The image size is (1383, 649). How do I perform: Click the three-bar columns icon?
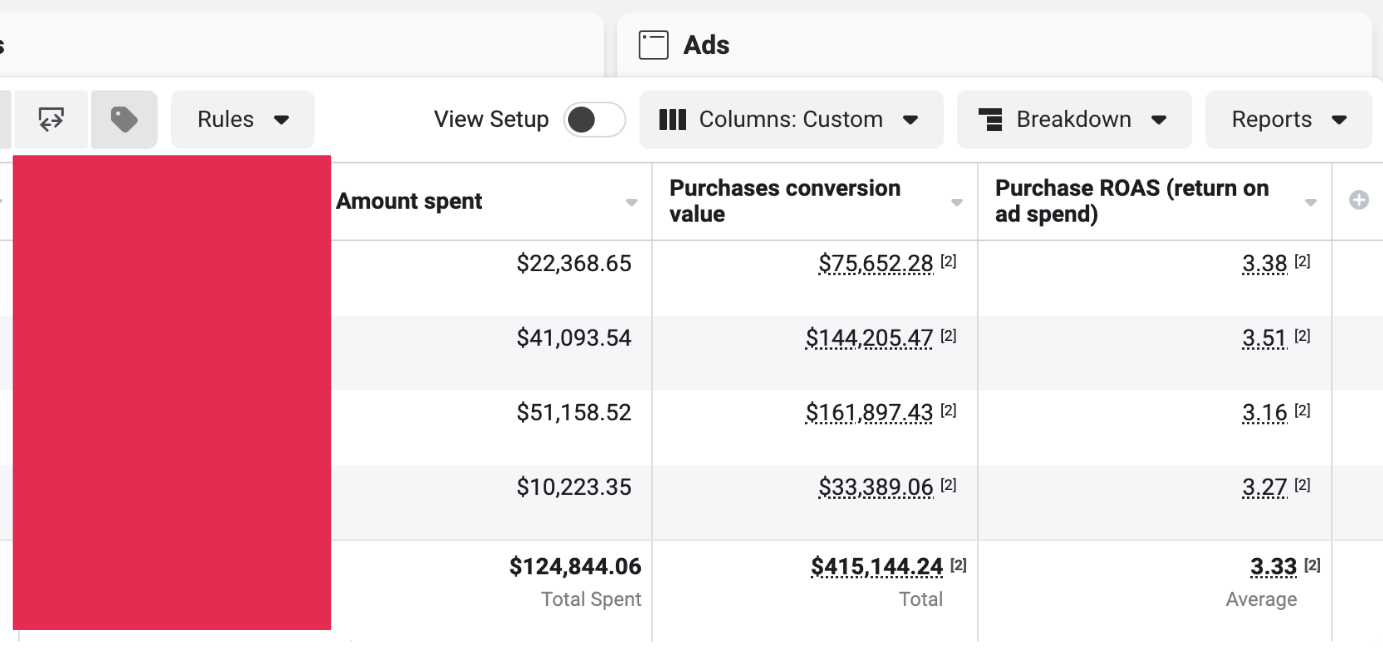click(673, 120)
